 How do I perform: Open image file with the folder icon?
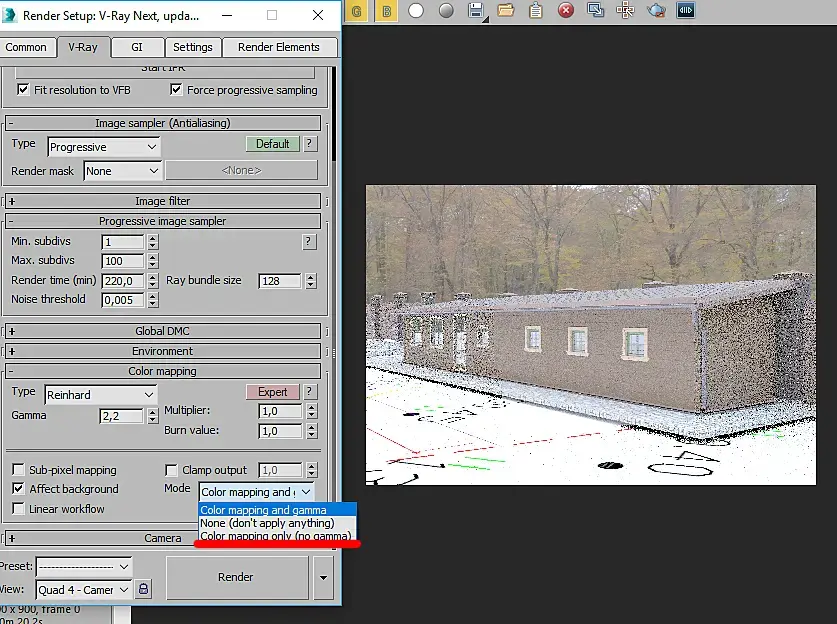[x=506, y=11]
